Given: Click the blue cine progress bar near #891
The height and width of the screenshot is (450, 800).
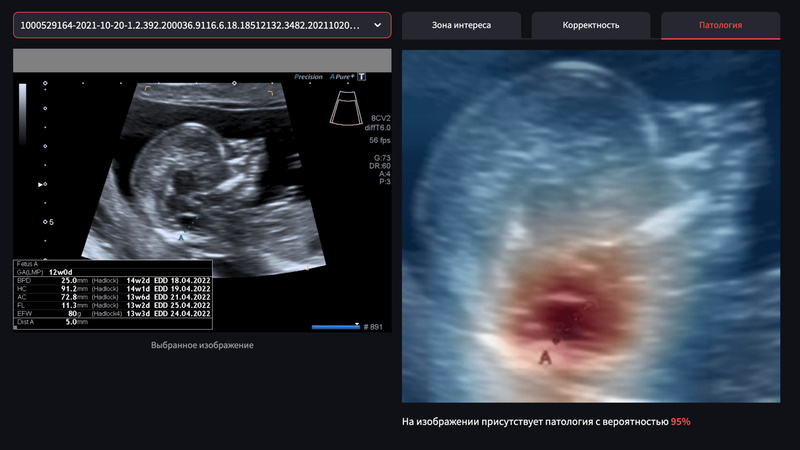Looking at the screenshot, I should 335,327.
